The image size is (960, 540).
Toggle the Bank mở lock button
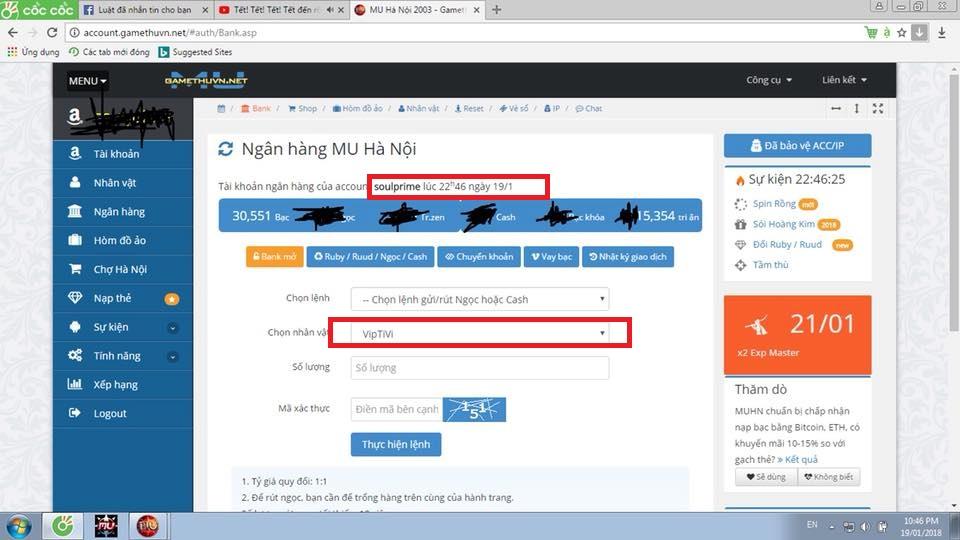click(273, 257)
